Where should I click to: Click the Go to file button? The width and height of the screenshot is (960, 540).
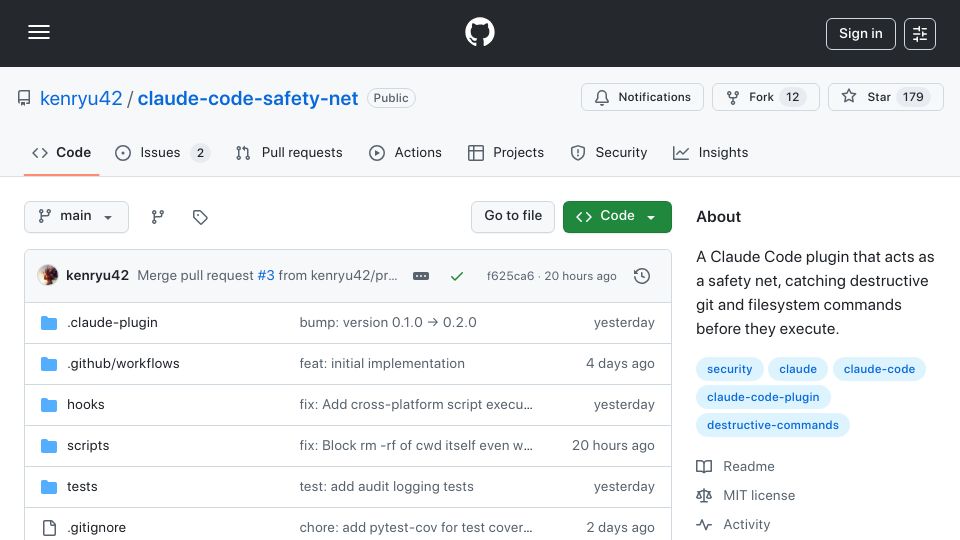(513, 217)
